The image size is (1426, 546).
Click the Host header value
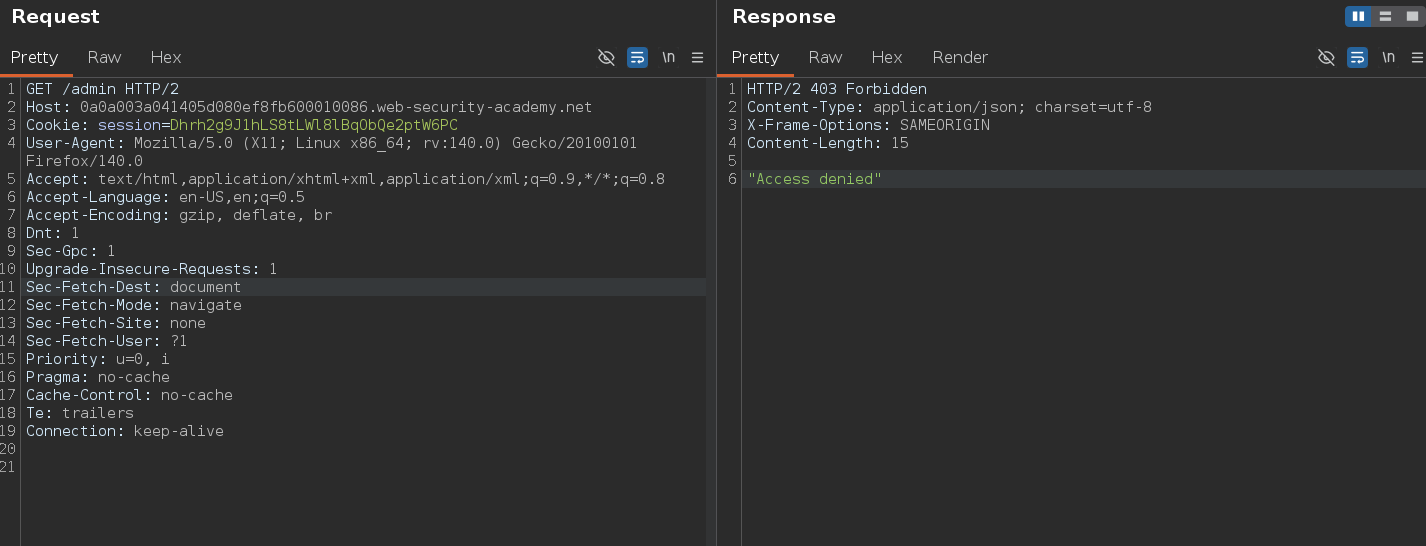coord(336,107)
